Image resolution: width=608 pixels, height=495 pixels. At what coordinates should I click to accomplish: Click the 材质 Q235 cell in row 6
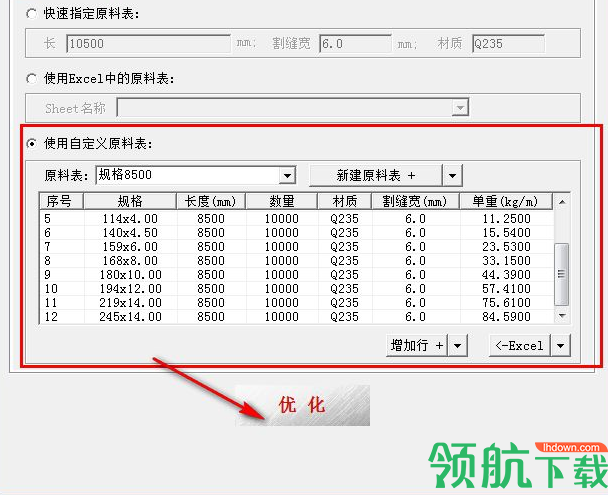(345, 233)
